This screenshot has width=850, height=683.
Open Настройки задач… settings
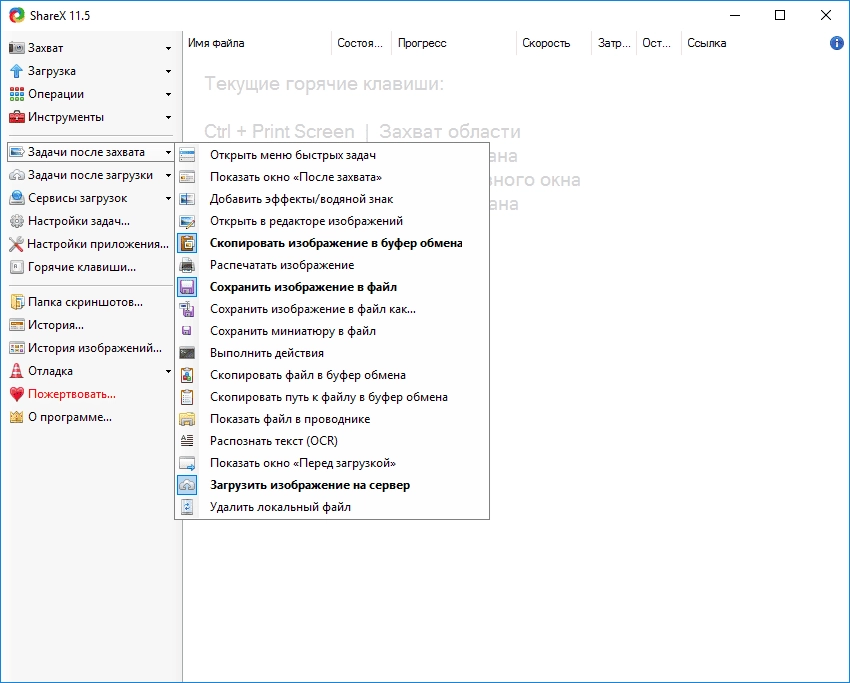(x=79, y=221)
